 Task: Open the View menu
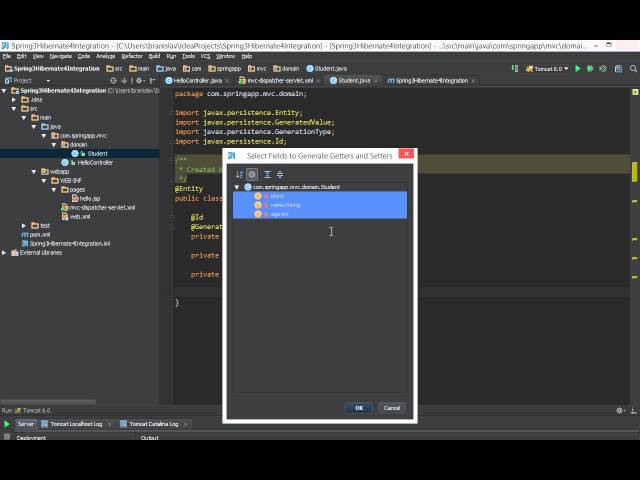tap(38, 56)
